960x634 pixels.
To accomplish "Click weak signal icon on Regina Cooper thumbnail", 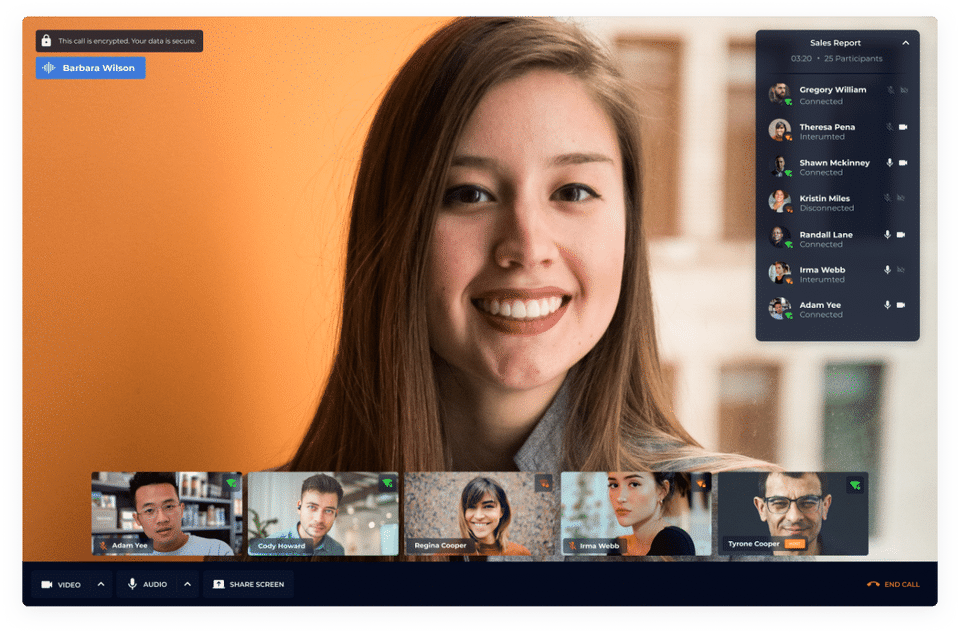I will tap(543, 483).
